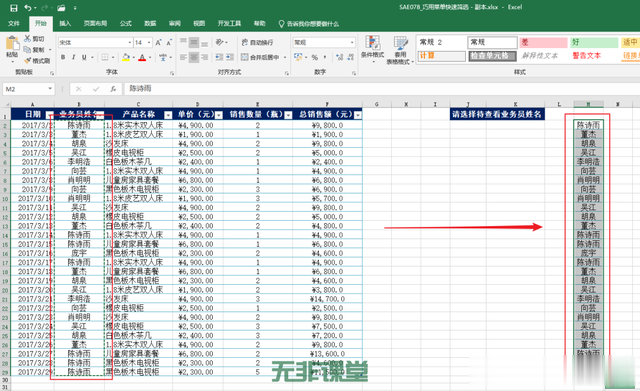
Task: Open the 产品名称 column filter dropdown
Action: coord(168,115)
